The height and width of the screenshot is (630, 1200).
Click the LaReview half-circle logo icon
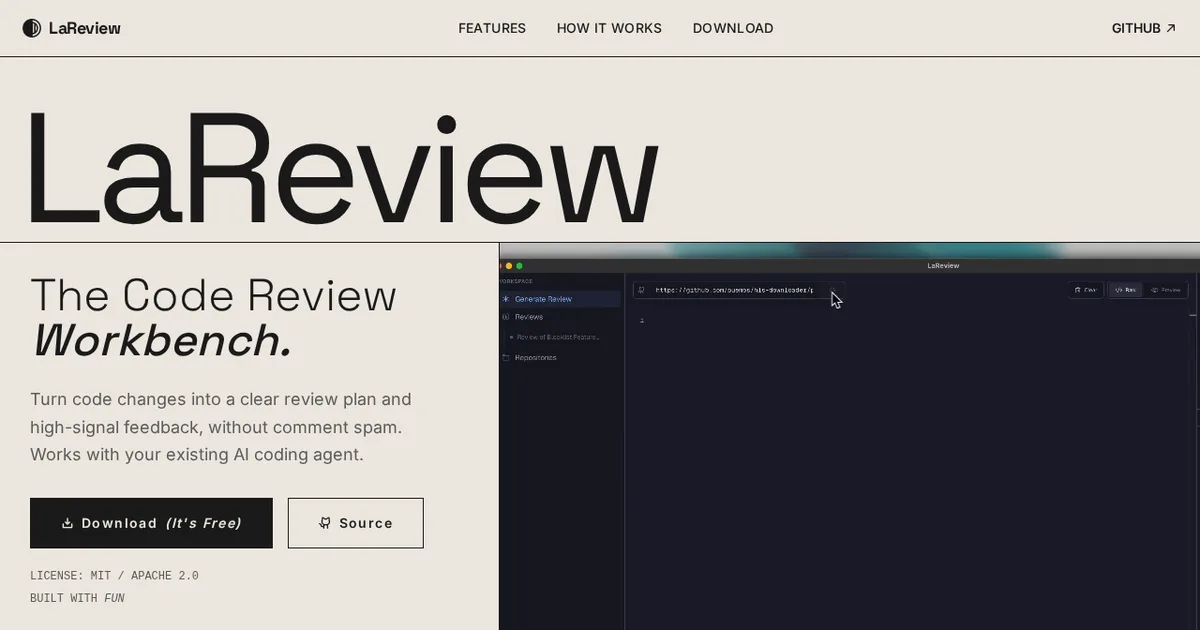point(32,28)
